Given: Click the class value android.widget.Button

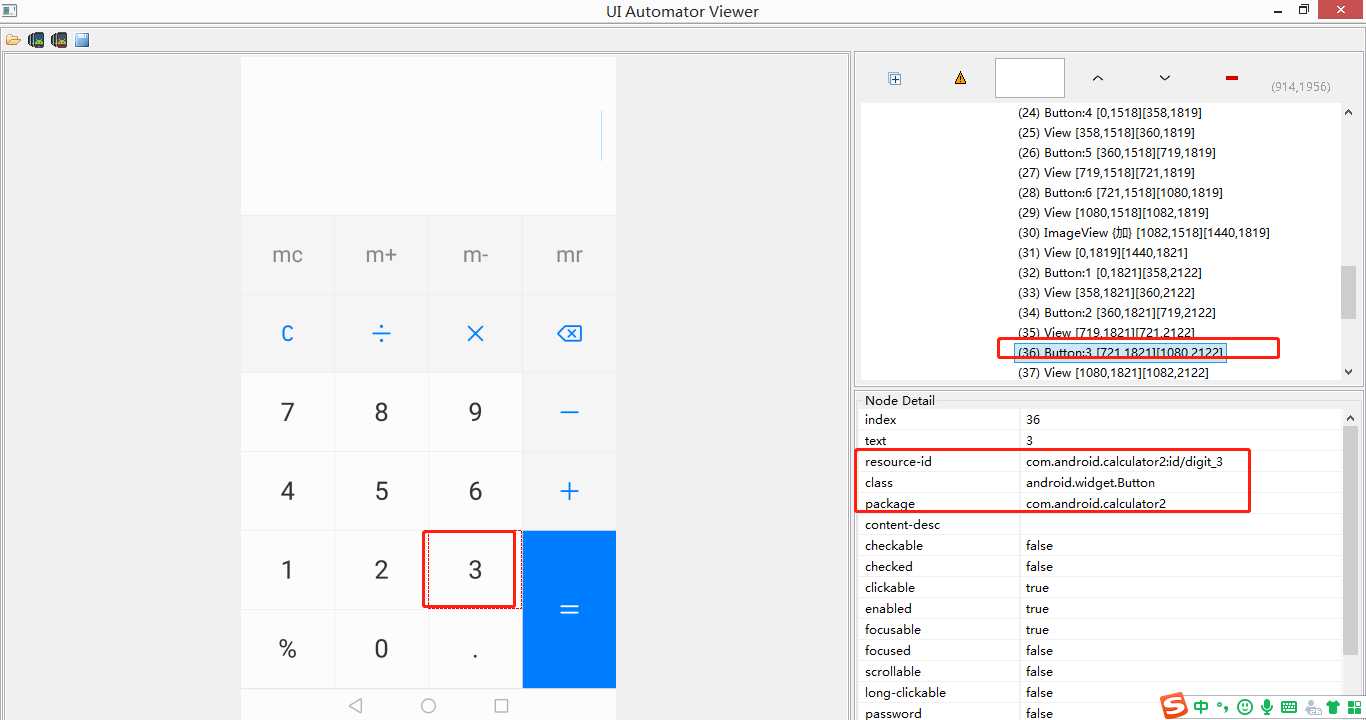Looking at the screenshot, I should click(x=1090, y=483).
